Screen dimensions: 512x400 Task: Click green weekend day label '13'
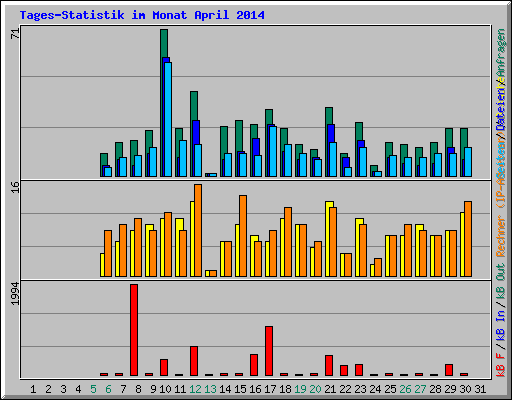210,389
